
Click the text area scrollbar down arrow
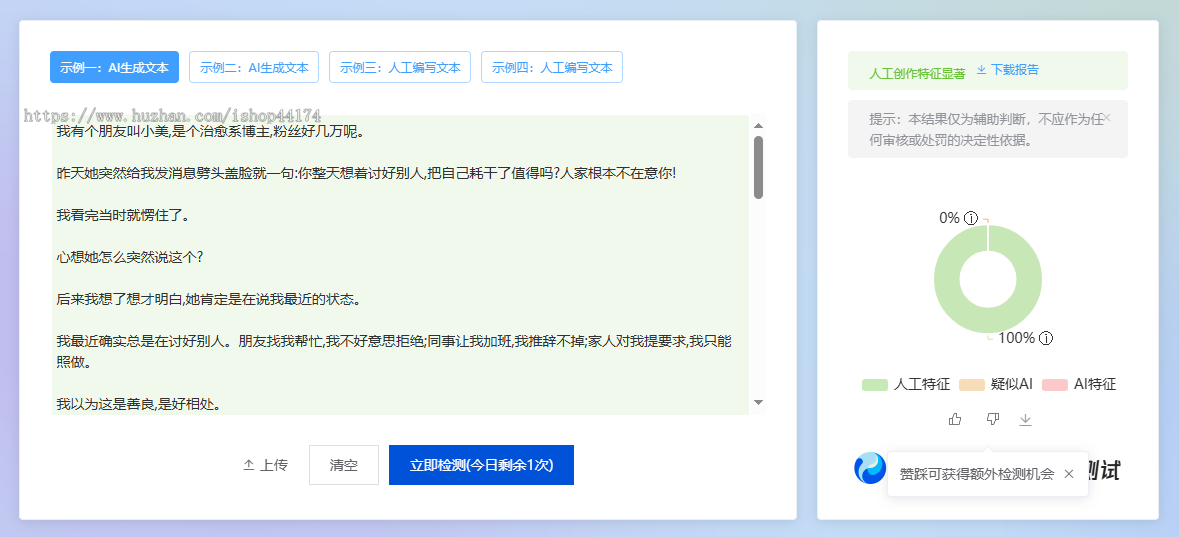pyautogui.click(x=758, y=403)
